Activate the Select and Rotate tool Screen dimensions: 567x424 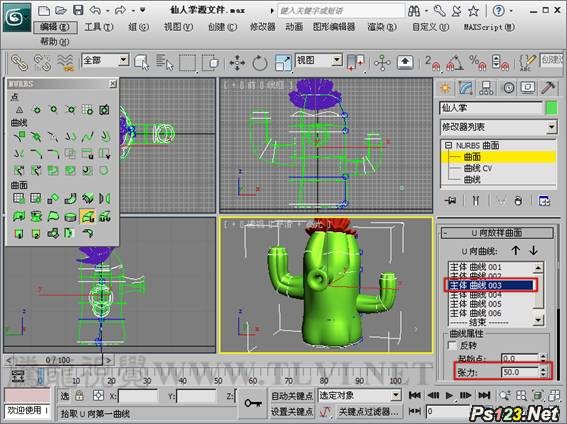click(260, 63)
